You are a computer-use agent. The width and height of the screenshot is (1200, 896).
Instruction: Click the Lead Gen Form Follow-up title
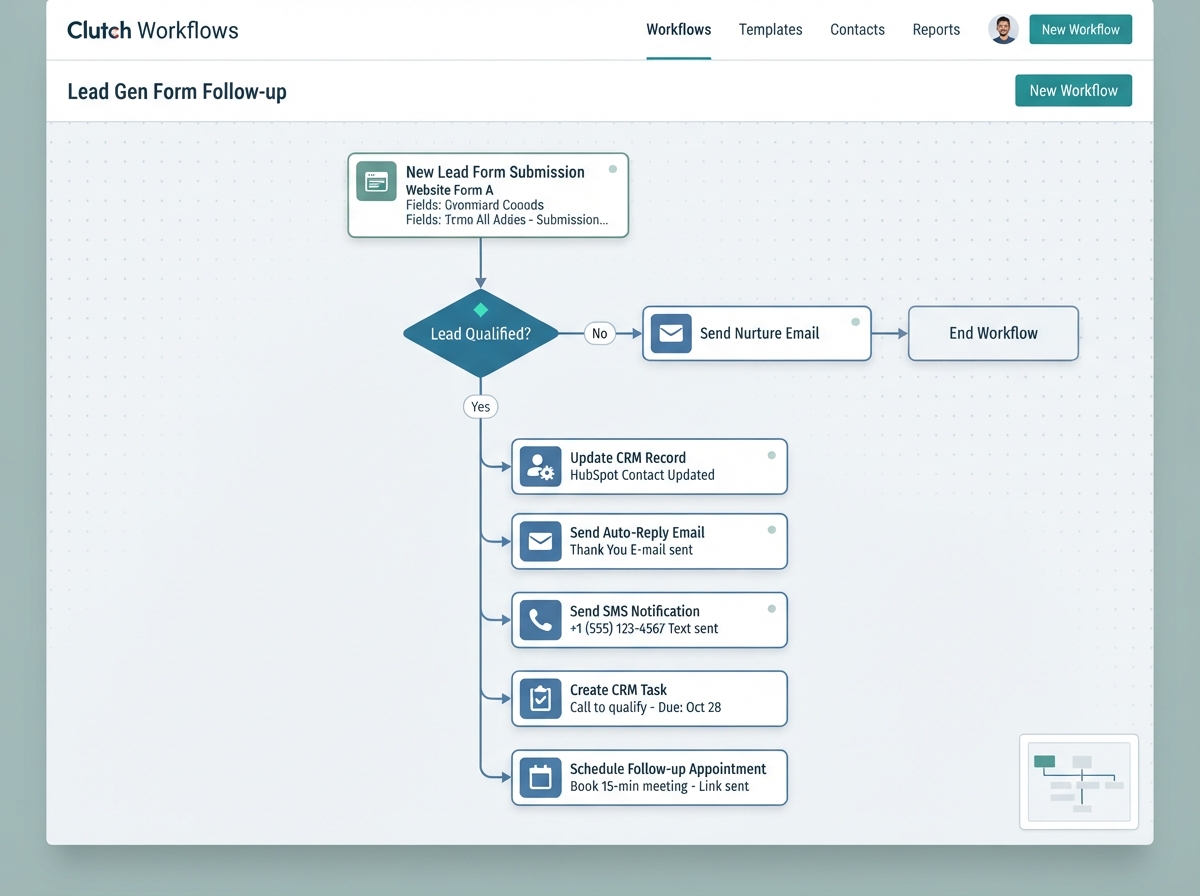click(x=177, y=92)
